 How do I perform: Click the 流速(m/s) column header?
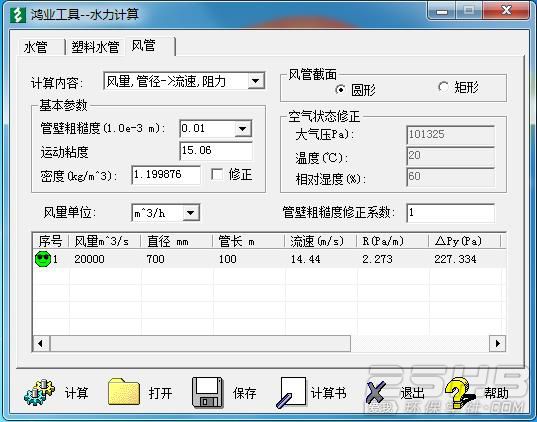(317, 241)
